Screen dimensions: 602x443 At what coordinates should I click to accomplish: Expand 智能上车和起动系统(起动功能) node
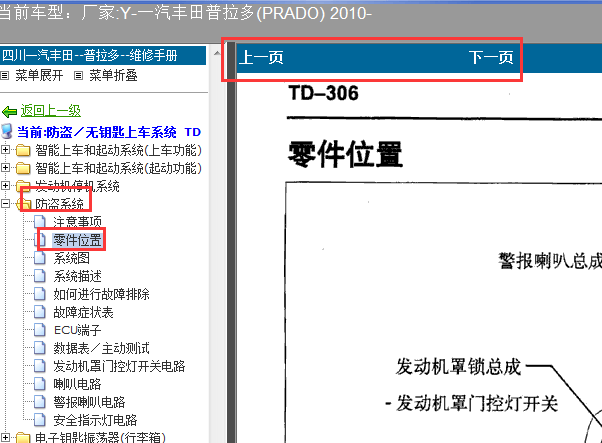(x=5, y=168)
